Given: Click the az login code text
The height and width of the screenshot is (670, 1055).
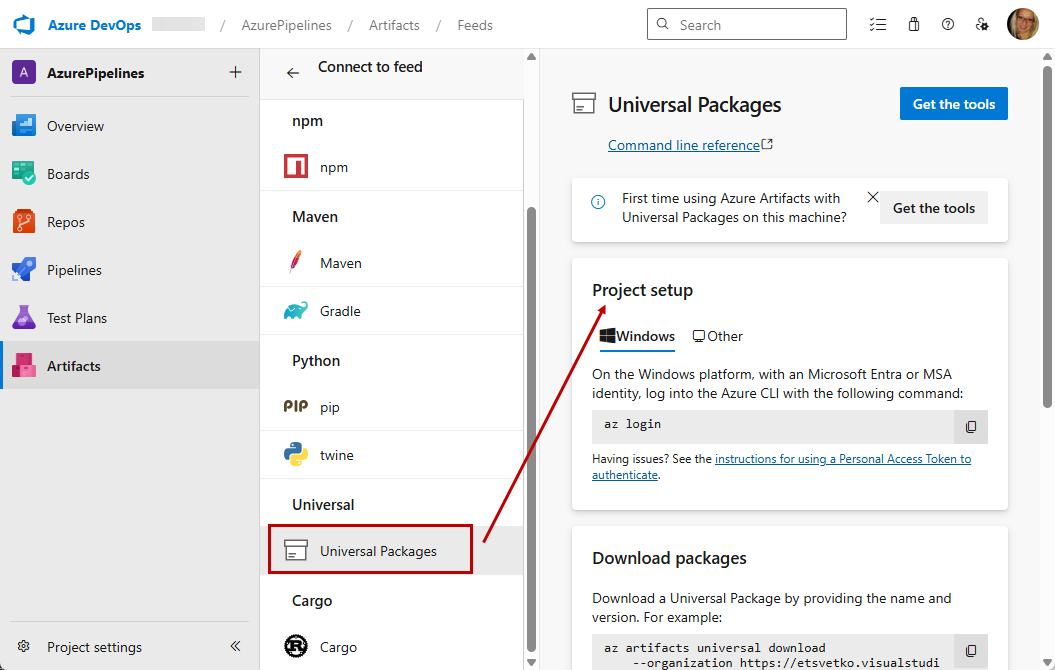Looking at the screenshot, I should pyautogui.click(x=632, y=424).
